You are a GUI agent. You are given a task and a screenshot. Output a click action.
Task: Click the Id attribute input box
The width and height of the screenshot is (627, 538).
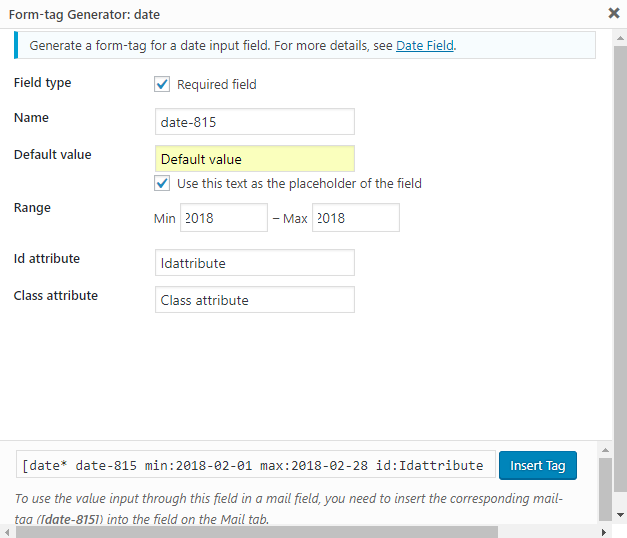254,263
